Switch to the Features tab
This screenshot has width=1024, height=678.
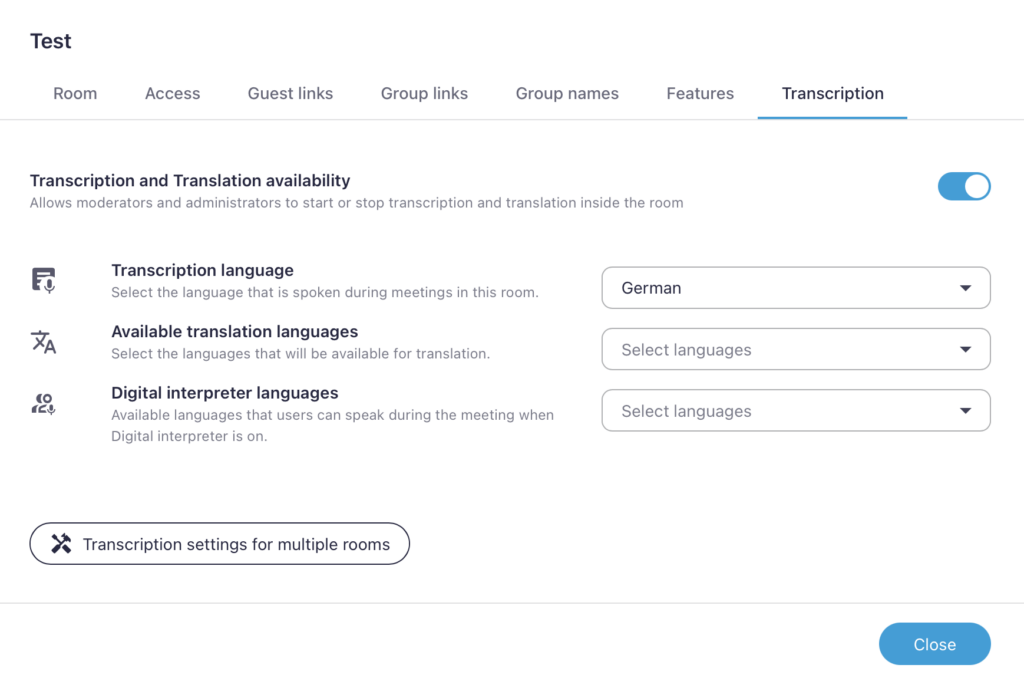700,93
